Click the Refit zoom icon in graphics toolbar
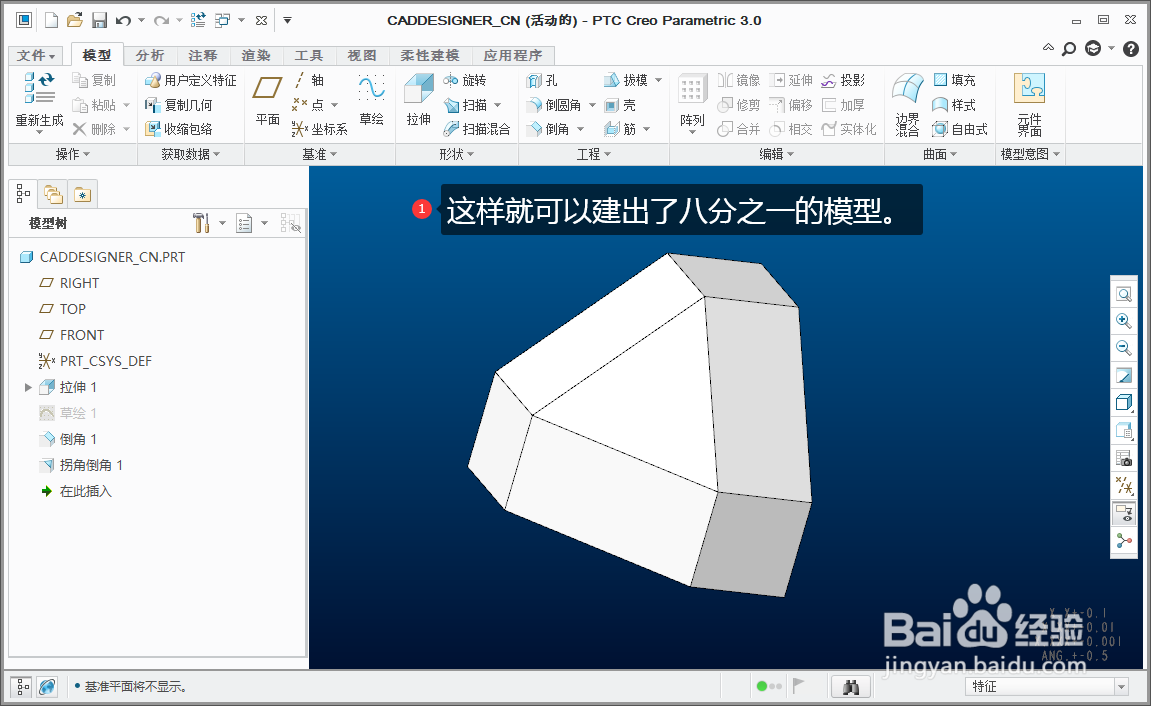1151x706 pixels. (x=1124, y=295)
